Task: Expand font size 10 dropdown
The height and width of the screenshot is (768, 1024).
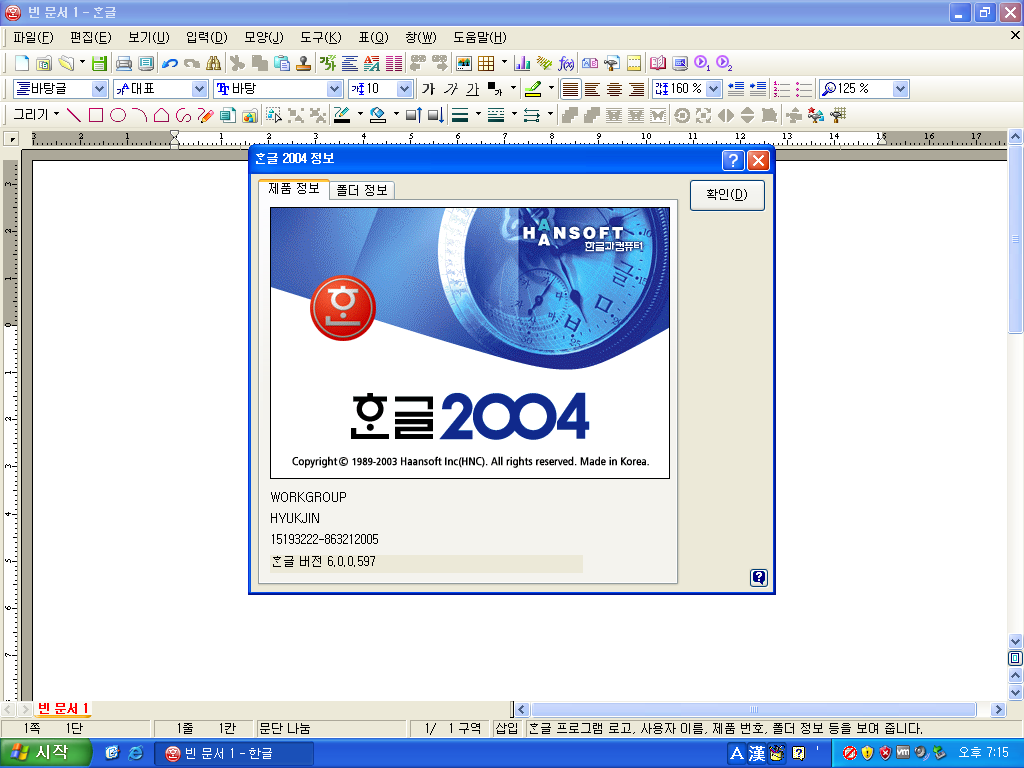Action: [x=404, y=89]
